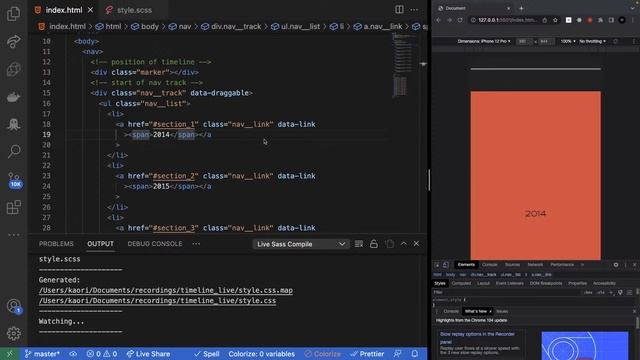Open the 100% zoom dropdown in device toolbar
The height and width of the screenshot is (360, 640).
click(568, 41)
